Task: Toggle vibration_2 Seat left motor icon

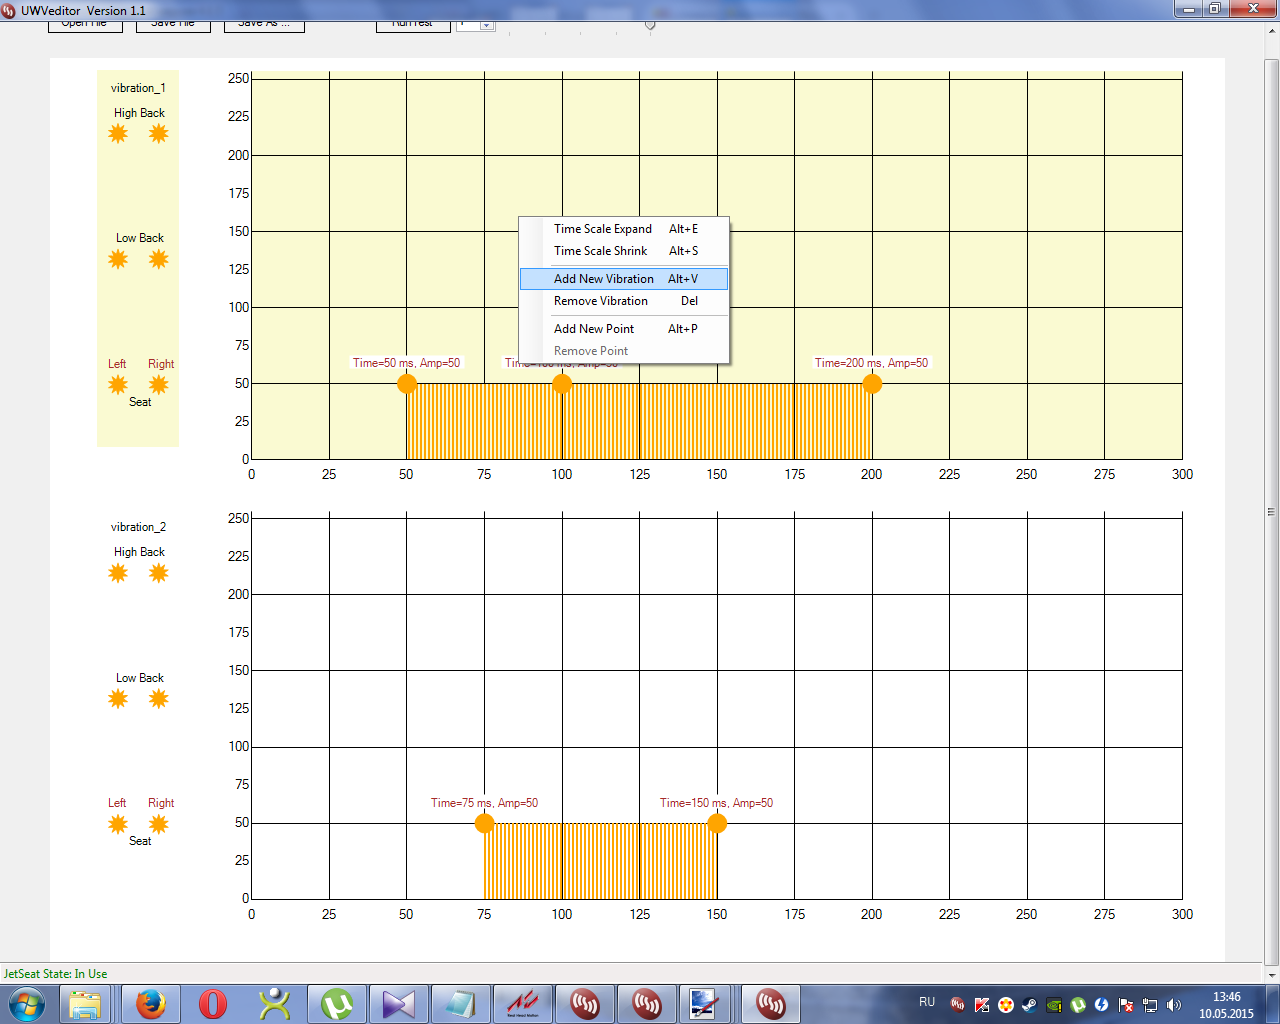Action: [118, 824]
